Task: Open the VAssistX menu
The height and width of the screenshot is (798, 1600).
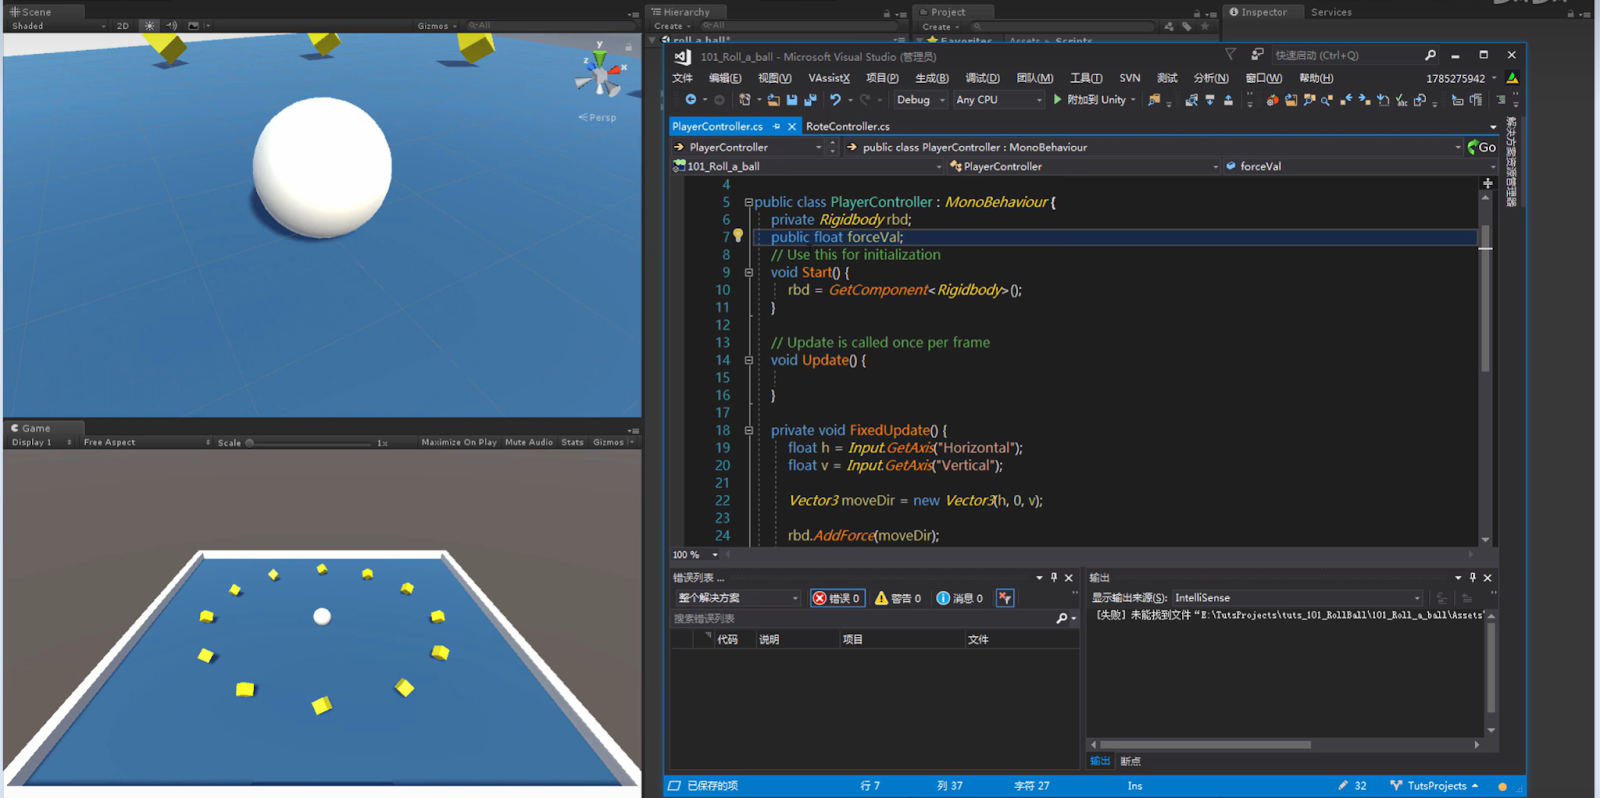Action: [x=828, y=78]
